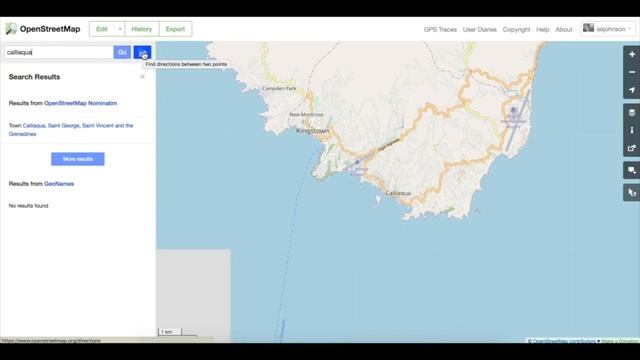Viewport: 640px width, 360px height.
Task: Zoom in on the map
Action: tap(632, 54)
